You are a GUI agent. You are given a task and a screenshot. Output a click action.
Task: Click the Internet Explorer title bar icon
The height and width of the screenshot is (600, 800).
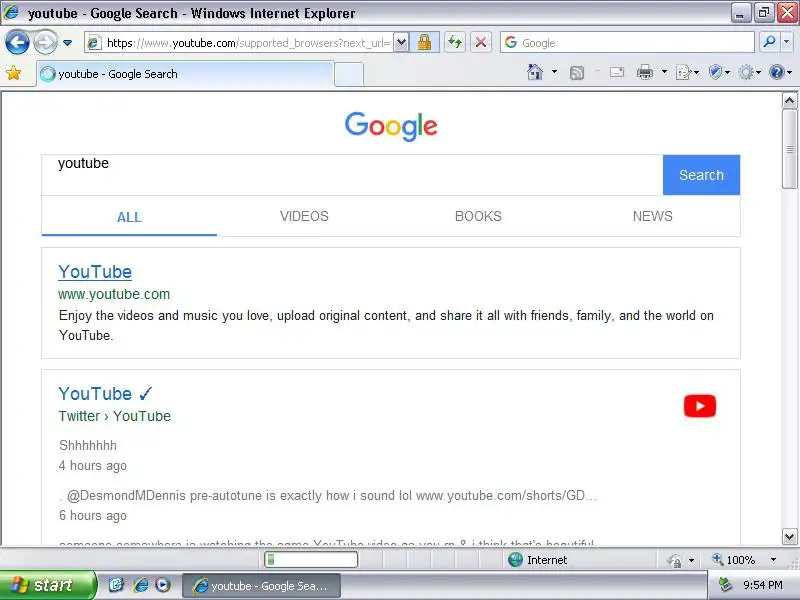point(11,12)
